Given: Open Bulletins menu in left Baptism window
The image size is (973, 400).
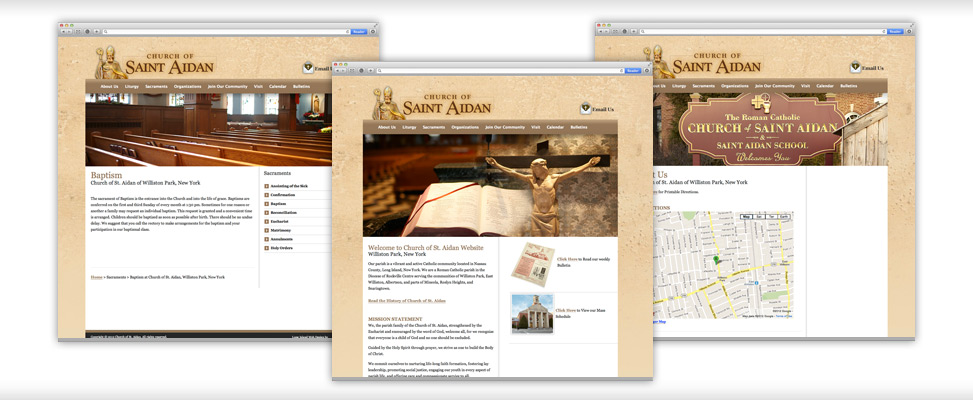Looking at the screenshot, I should pyautogui.click(x=301, y=86).
